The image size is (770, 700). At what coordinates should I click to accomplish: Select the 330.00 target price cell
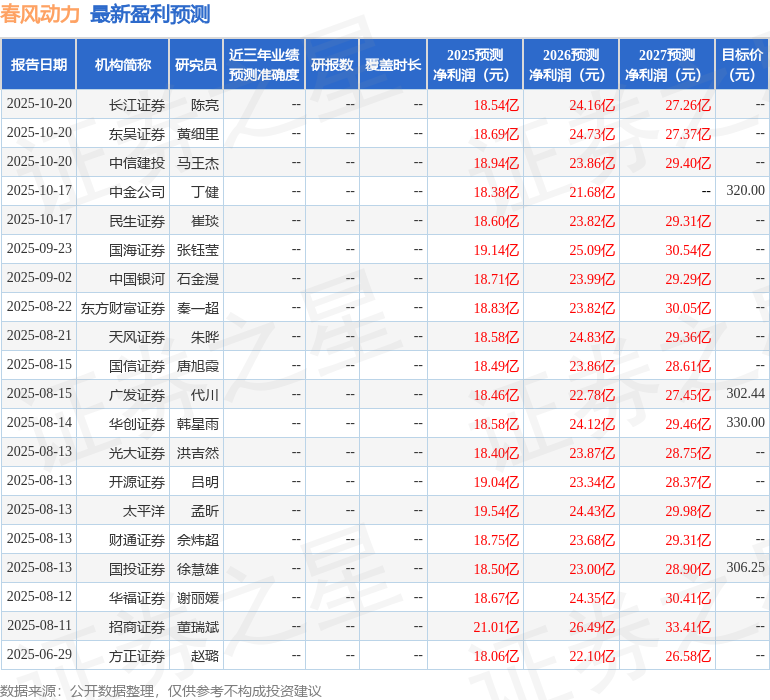(745, 423)
